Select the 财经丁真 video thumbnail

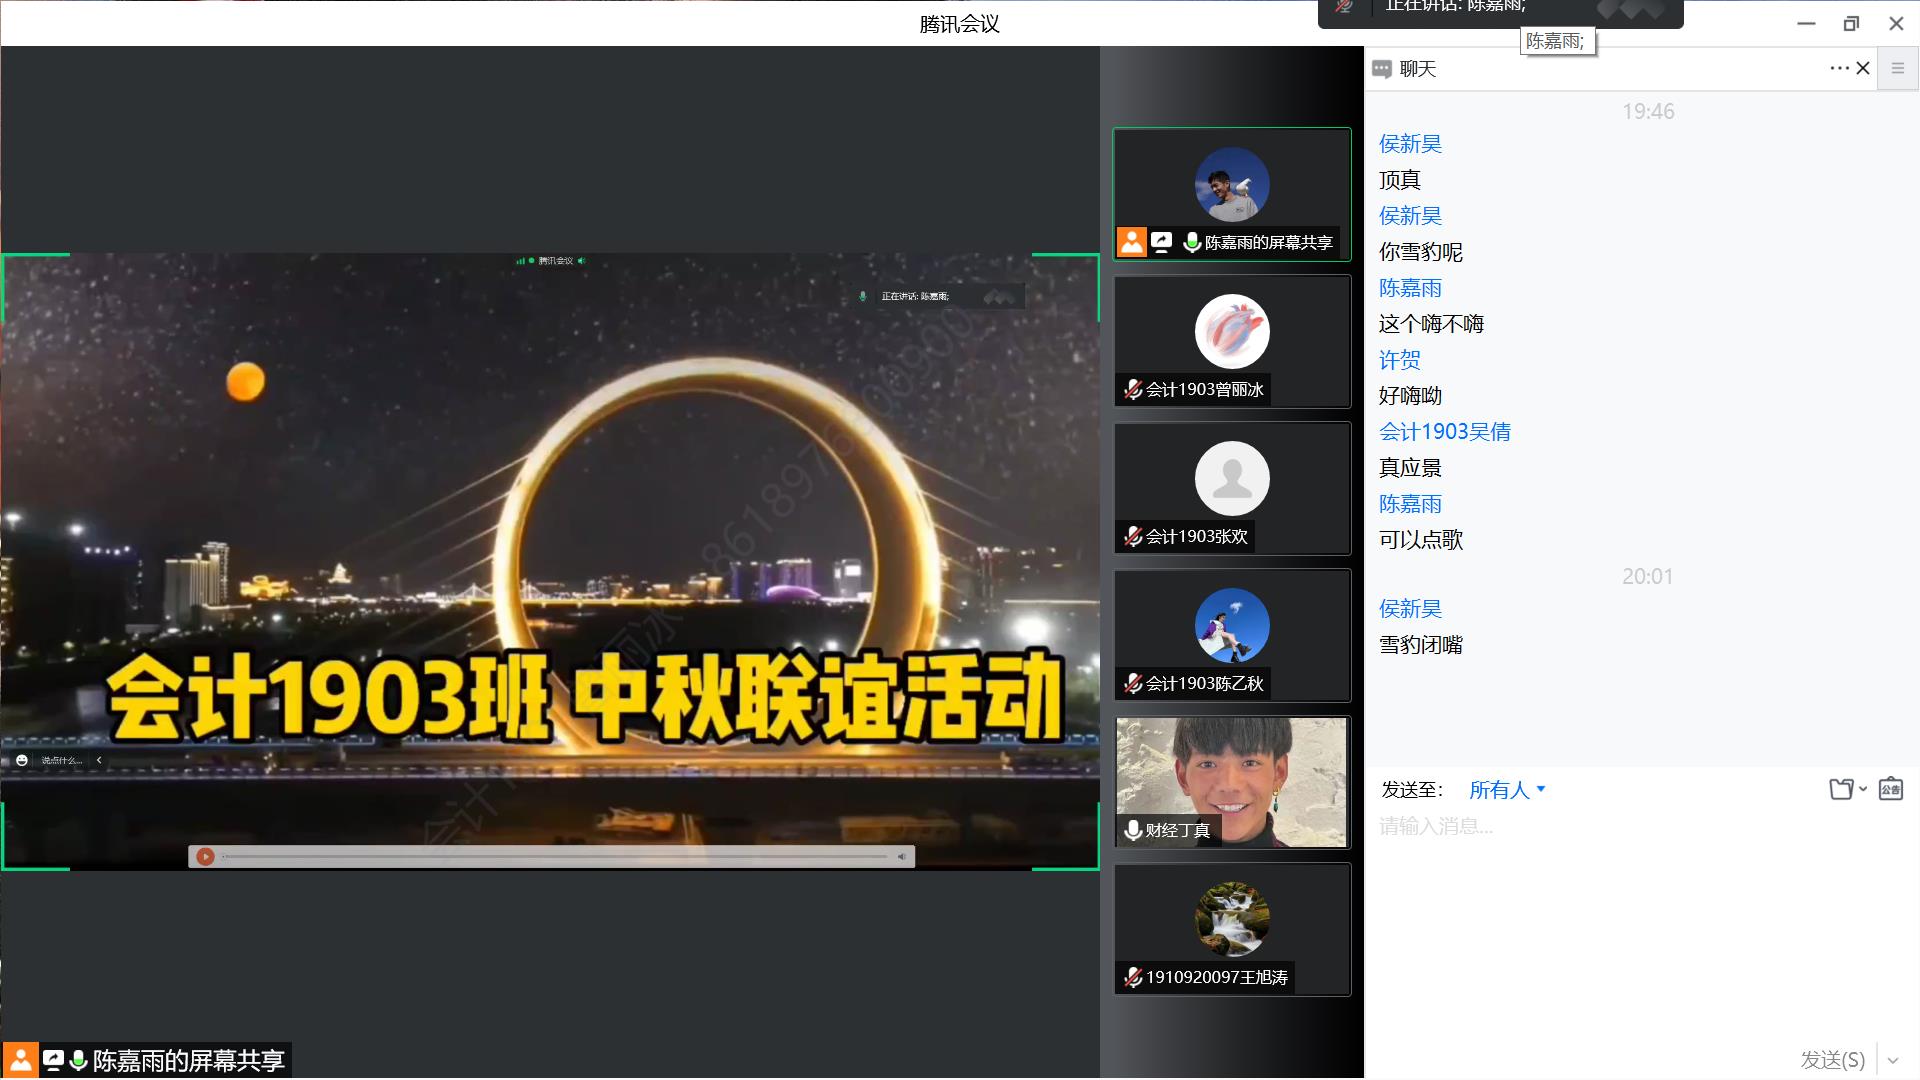tap(1232, 781)
